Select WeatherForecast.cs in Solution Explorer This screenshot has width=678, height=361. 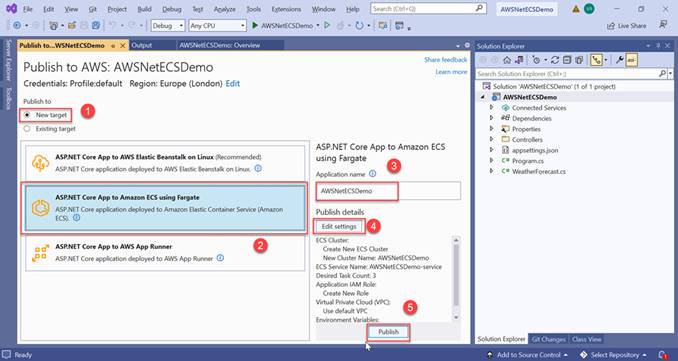[538, 171]
